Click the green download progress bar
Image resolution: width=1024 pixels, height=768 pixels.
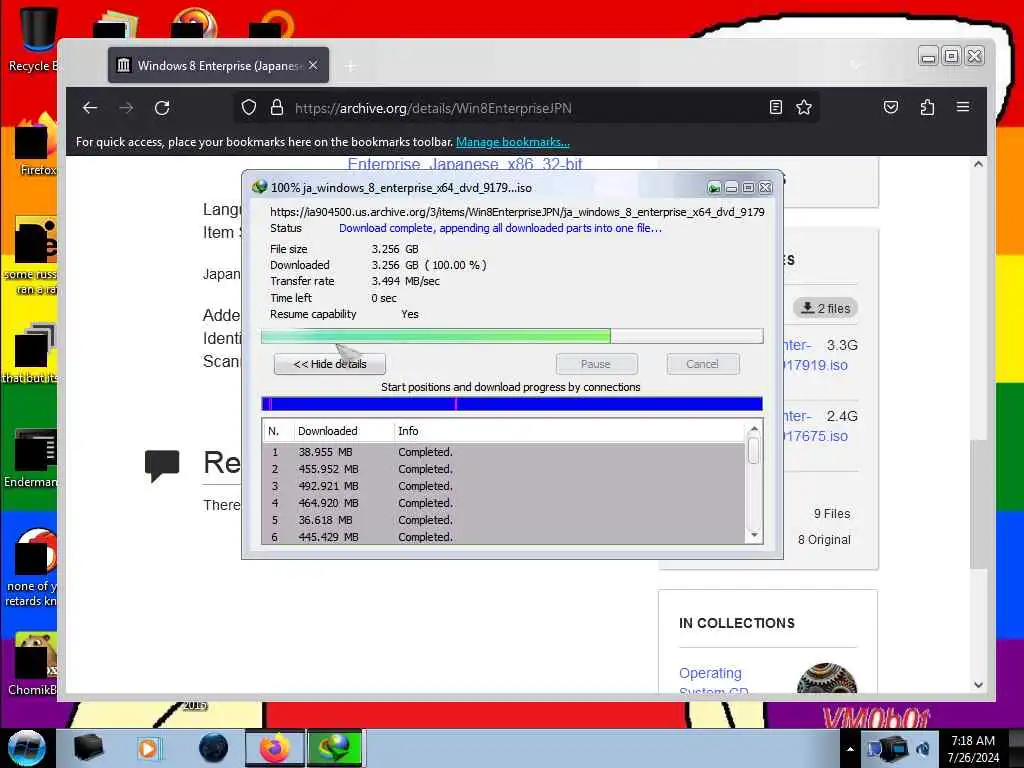[512, 336]
